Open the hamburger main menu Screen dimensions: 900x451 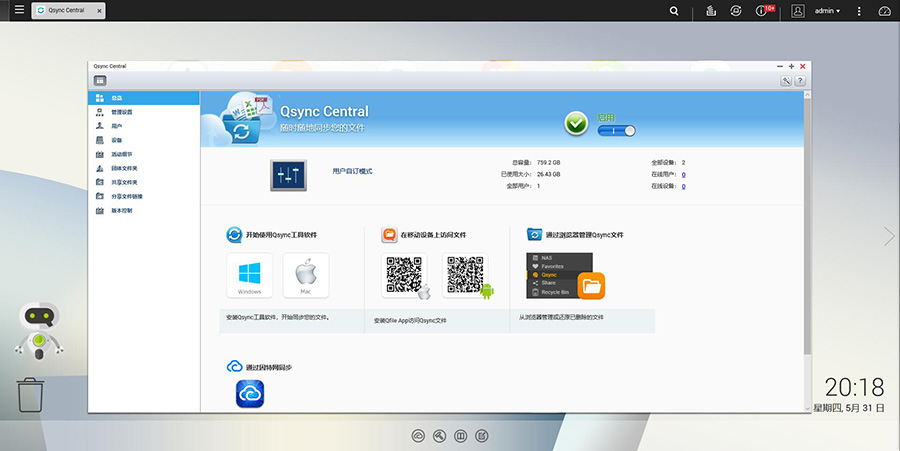click(x=19, y=10)
